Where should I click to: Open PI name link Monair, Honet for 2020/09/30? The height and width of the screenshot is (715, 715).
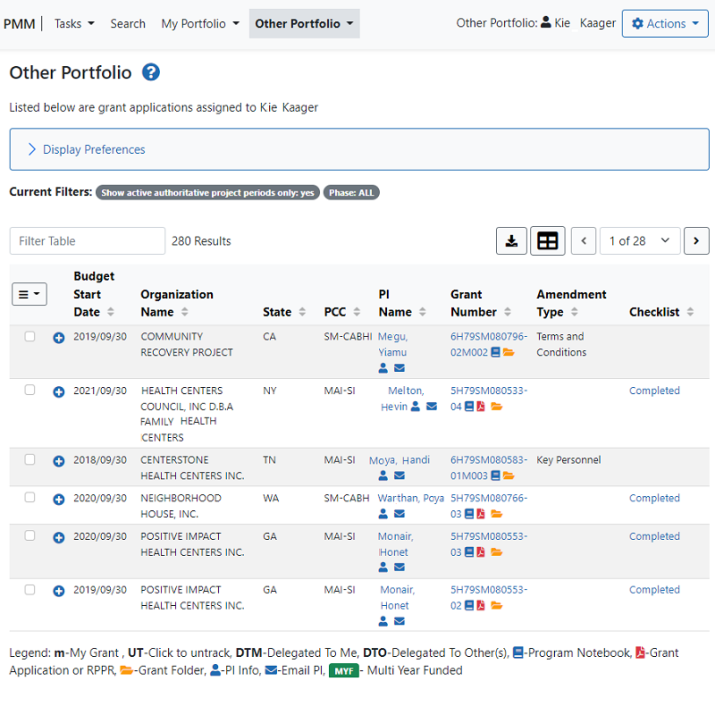[395, 544]
